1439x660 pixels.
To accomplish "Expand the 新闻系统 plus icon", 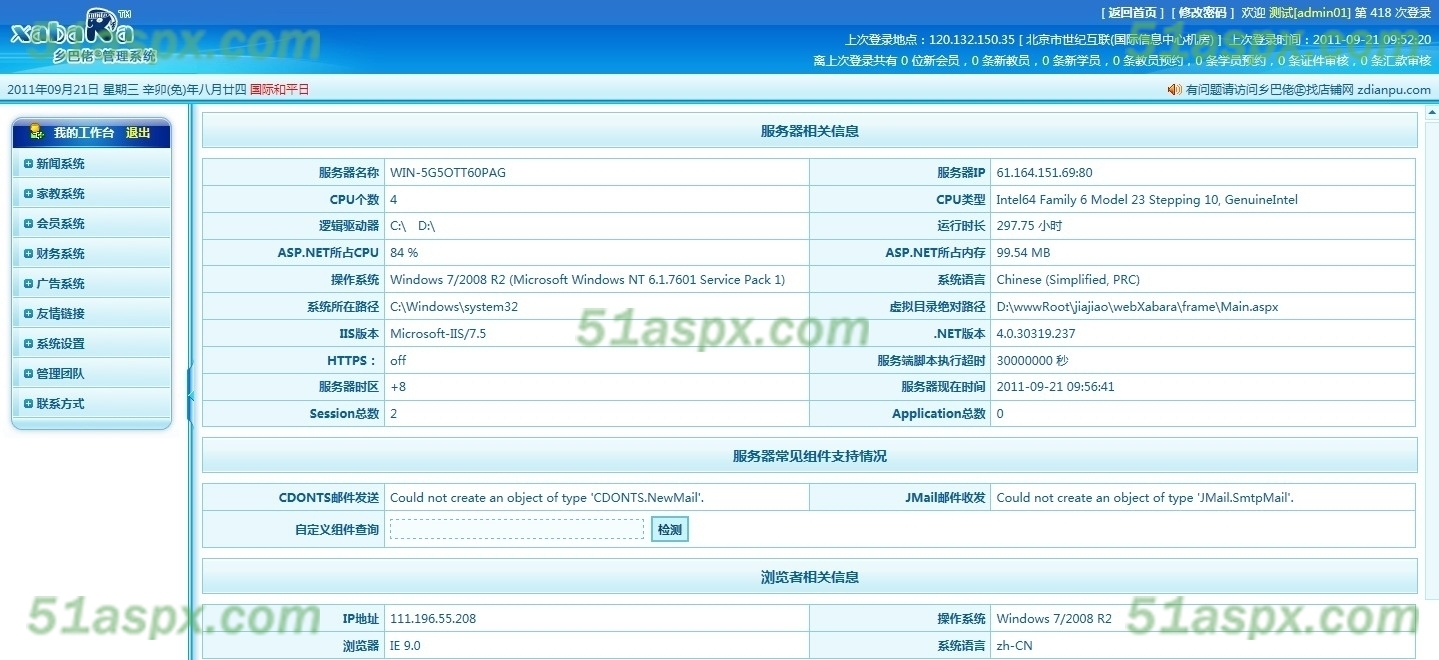I will pos(28,163).
